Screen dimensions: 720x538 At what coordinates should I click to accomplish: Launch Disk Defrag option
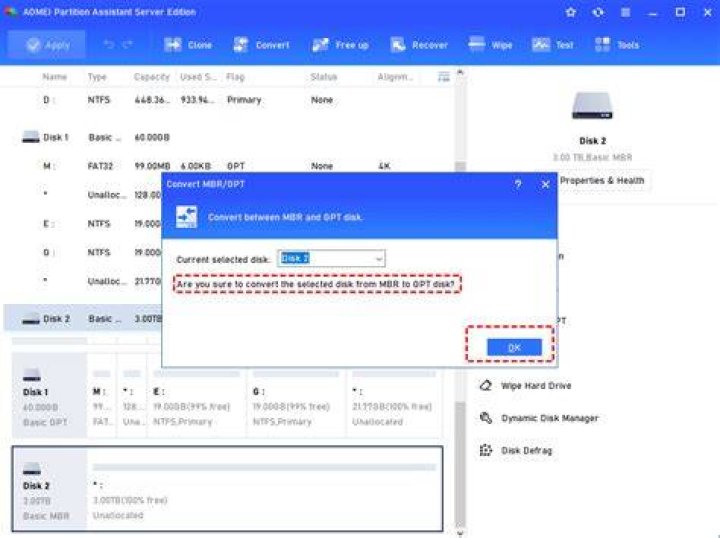coord(526,451)
